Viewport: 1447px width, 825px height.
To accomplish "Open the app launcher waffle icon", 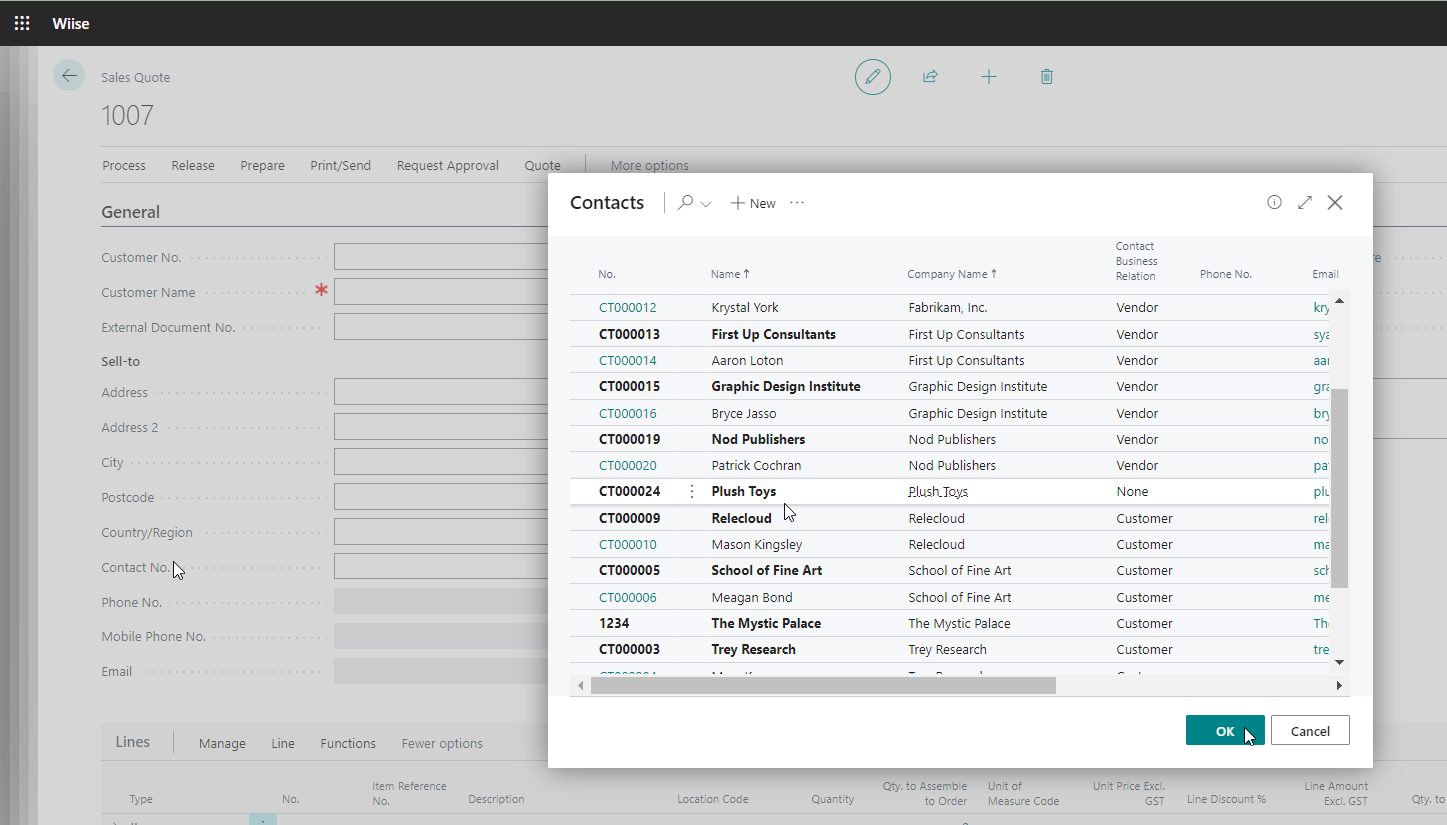I will point(22,23).
